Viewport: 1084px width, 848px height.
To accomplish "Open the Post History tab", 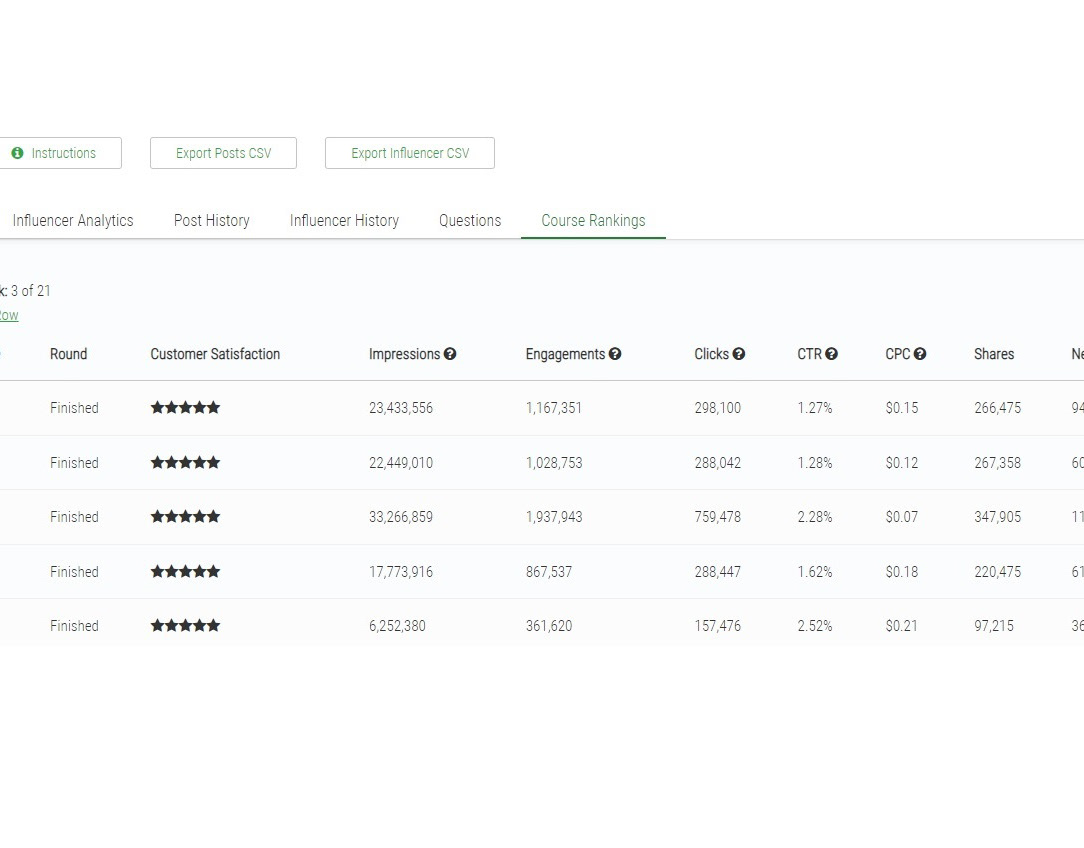I will click(x=212, y=221).
